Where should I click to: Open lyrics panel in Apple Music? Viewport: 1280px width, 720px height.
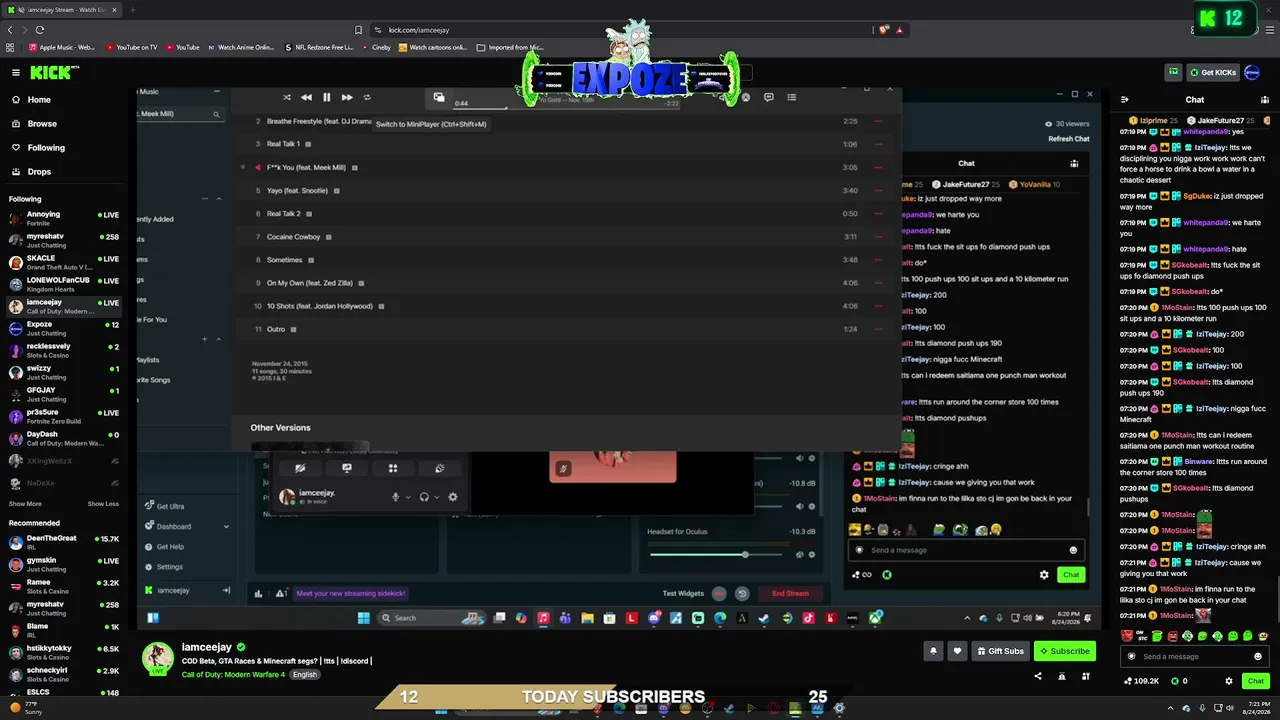[768, 97]
